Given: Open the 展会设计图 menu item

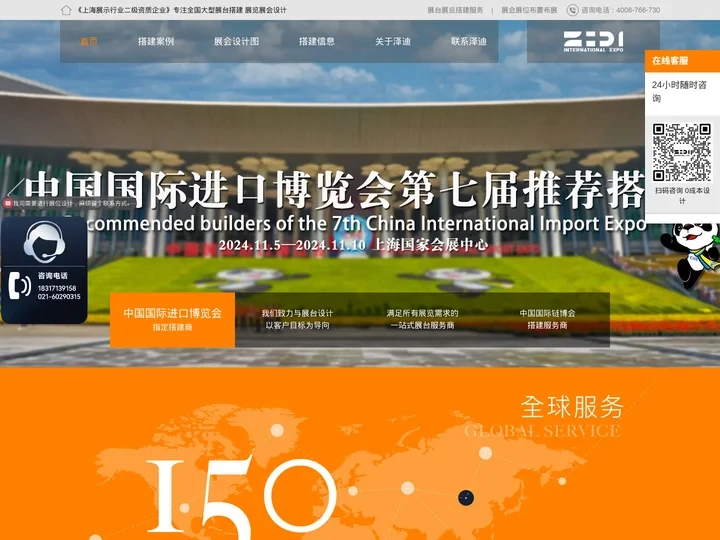Looking at the screenshot, I should coord(236,41).
